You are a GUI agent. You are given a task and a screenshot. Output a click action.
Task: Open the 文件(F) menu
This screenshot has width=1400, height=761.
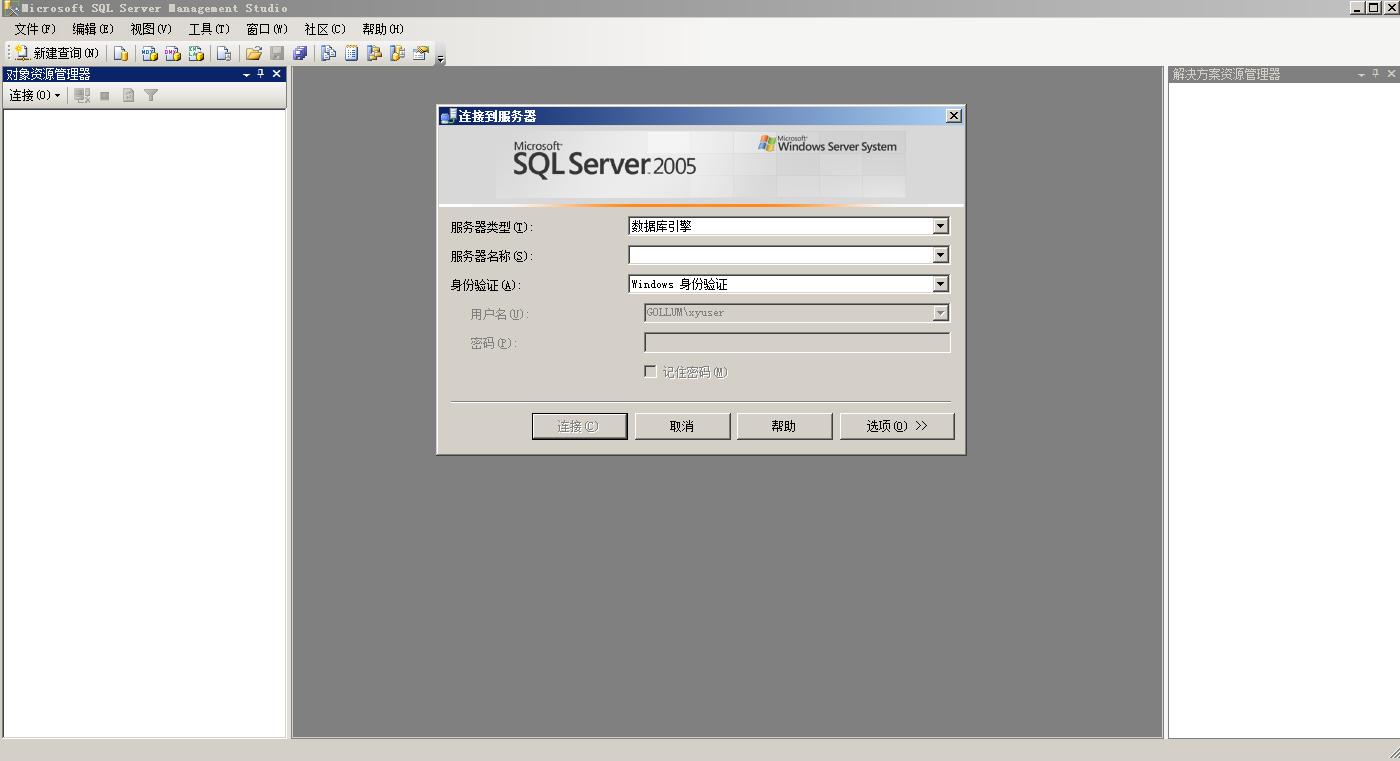(35, 29)
